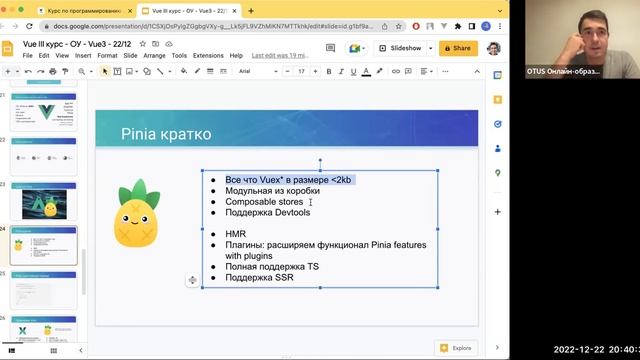The width and height of the screenshot is (640, 360).
Task: Open the Edit menu
Action: (44, 56)
